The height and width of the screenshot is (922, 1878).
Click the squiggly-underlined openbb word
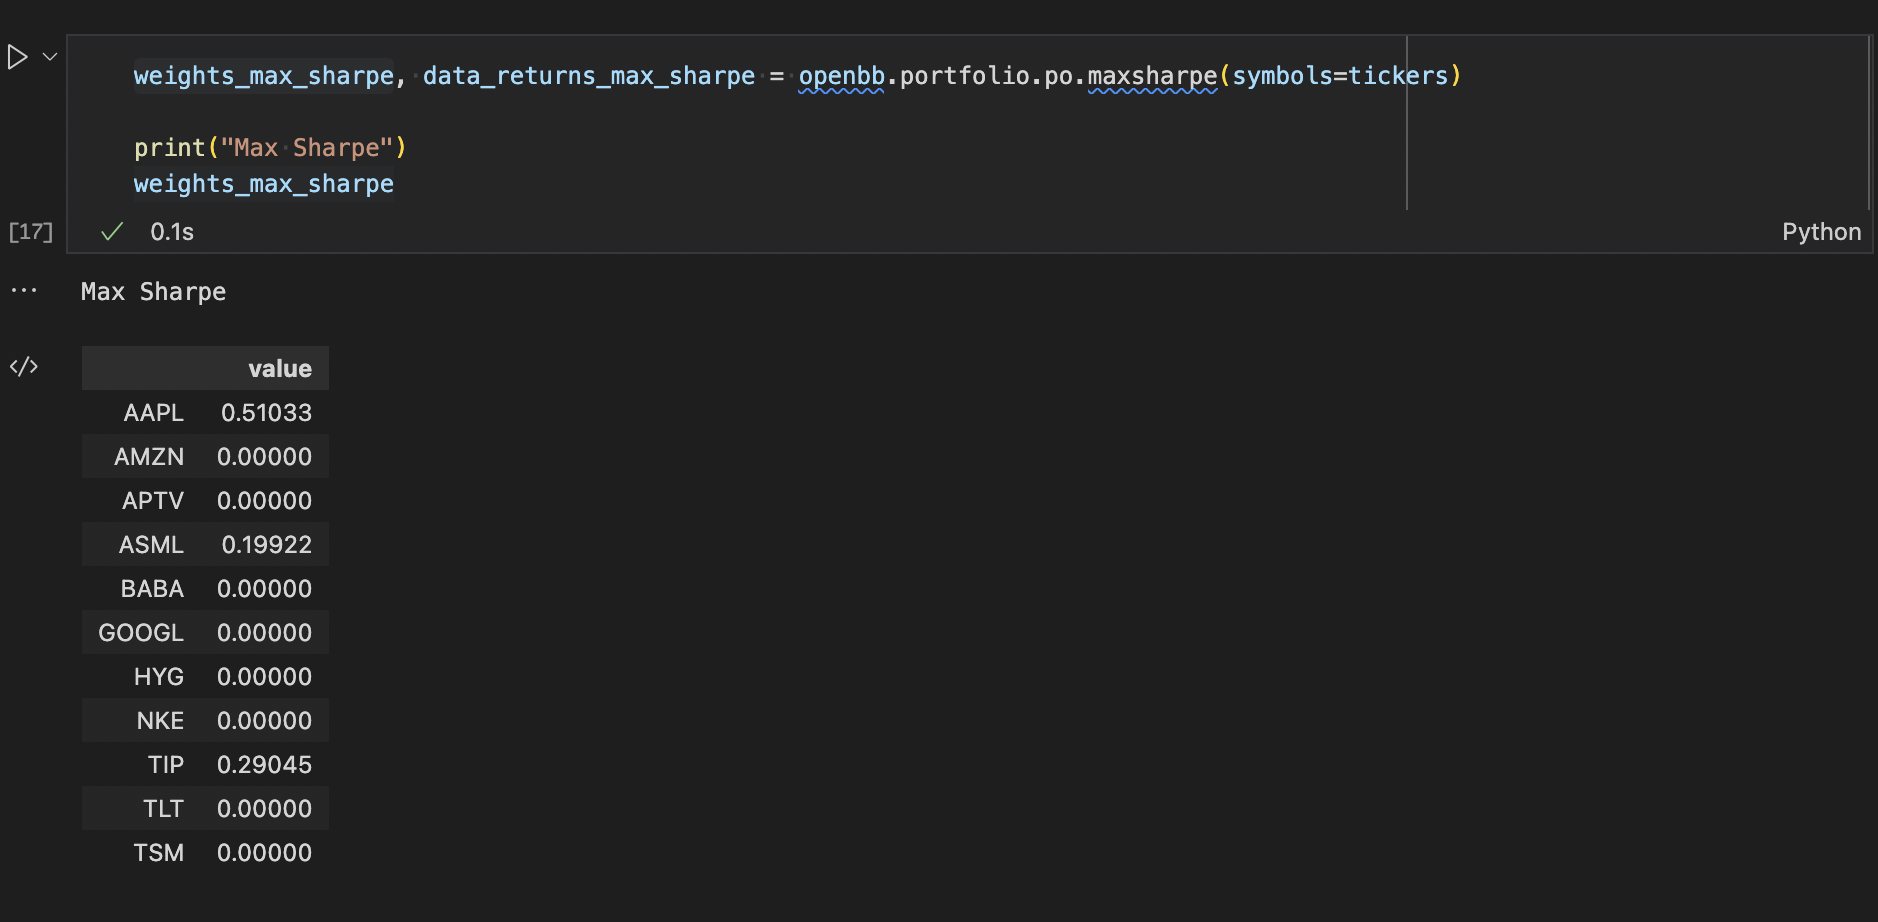840,75
